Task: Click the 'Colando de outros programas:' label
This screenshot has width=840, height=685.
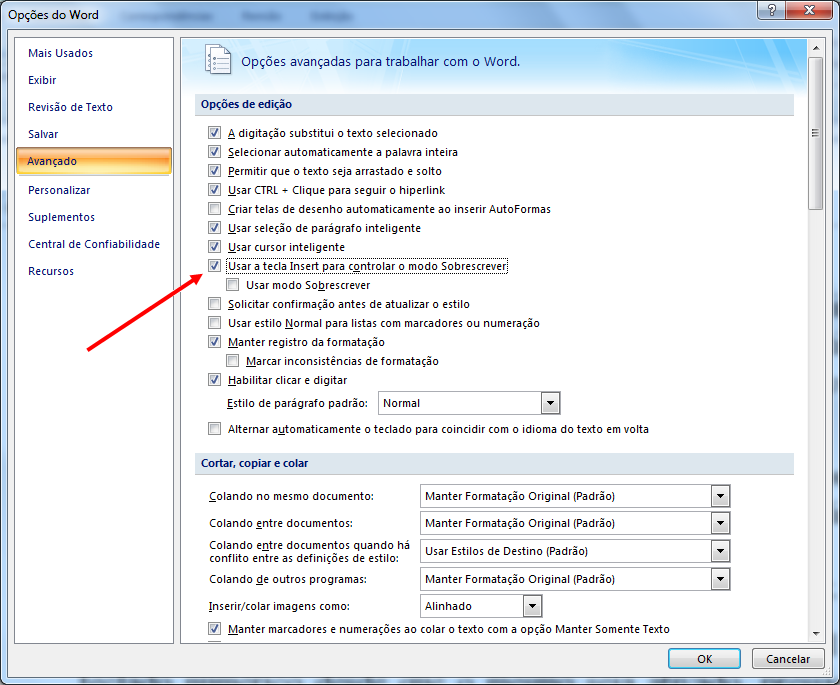Action: tap(288, 579)
